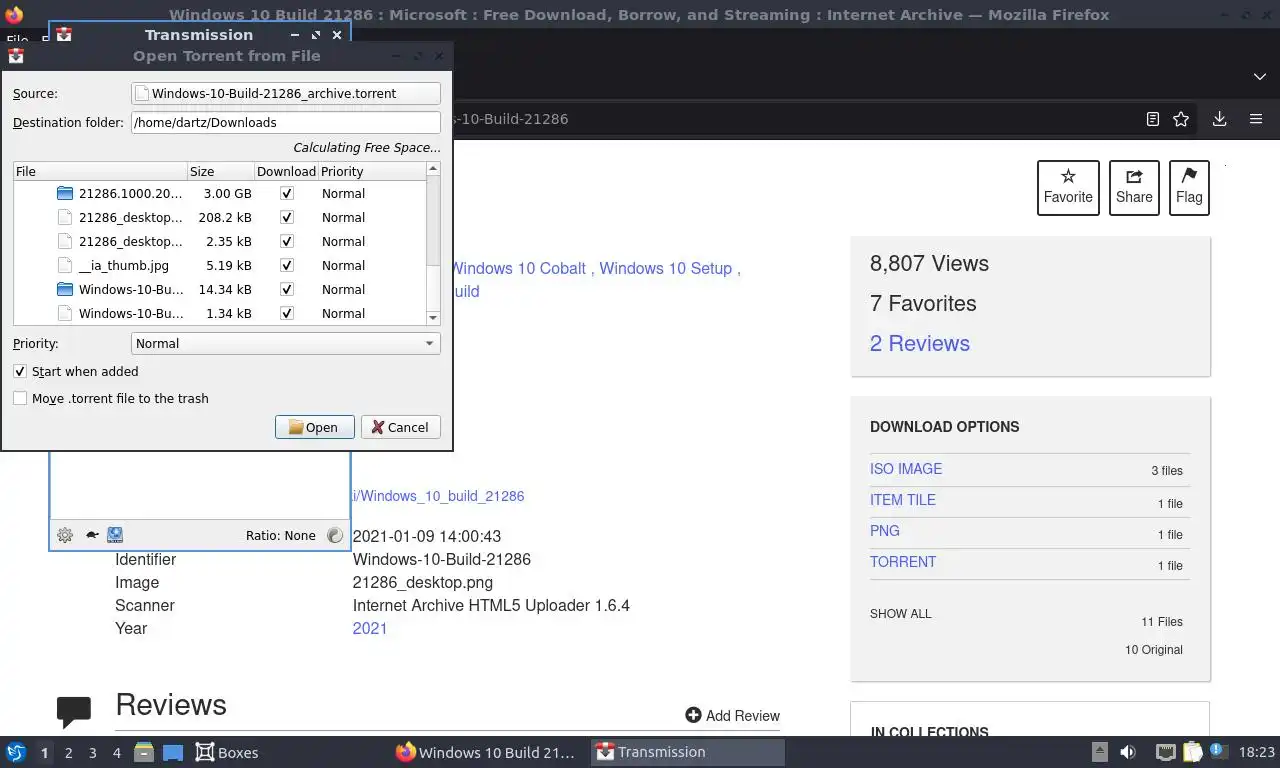Bookmark this page with star icon
The image size is (1280, 768).
coord(1181,119)
